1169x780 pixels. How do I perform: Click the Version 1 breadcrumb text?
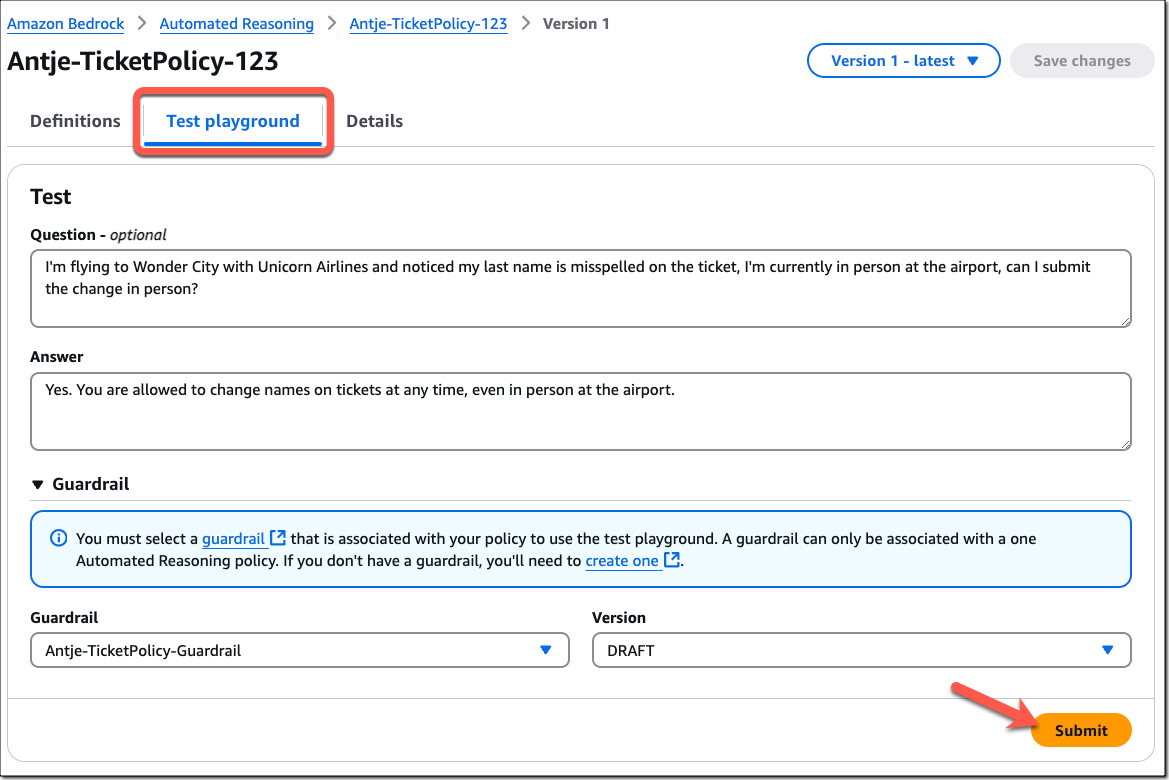[576, 24]
